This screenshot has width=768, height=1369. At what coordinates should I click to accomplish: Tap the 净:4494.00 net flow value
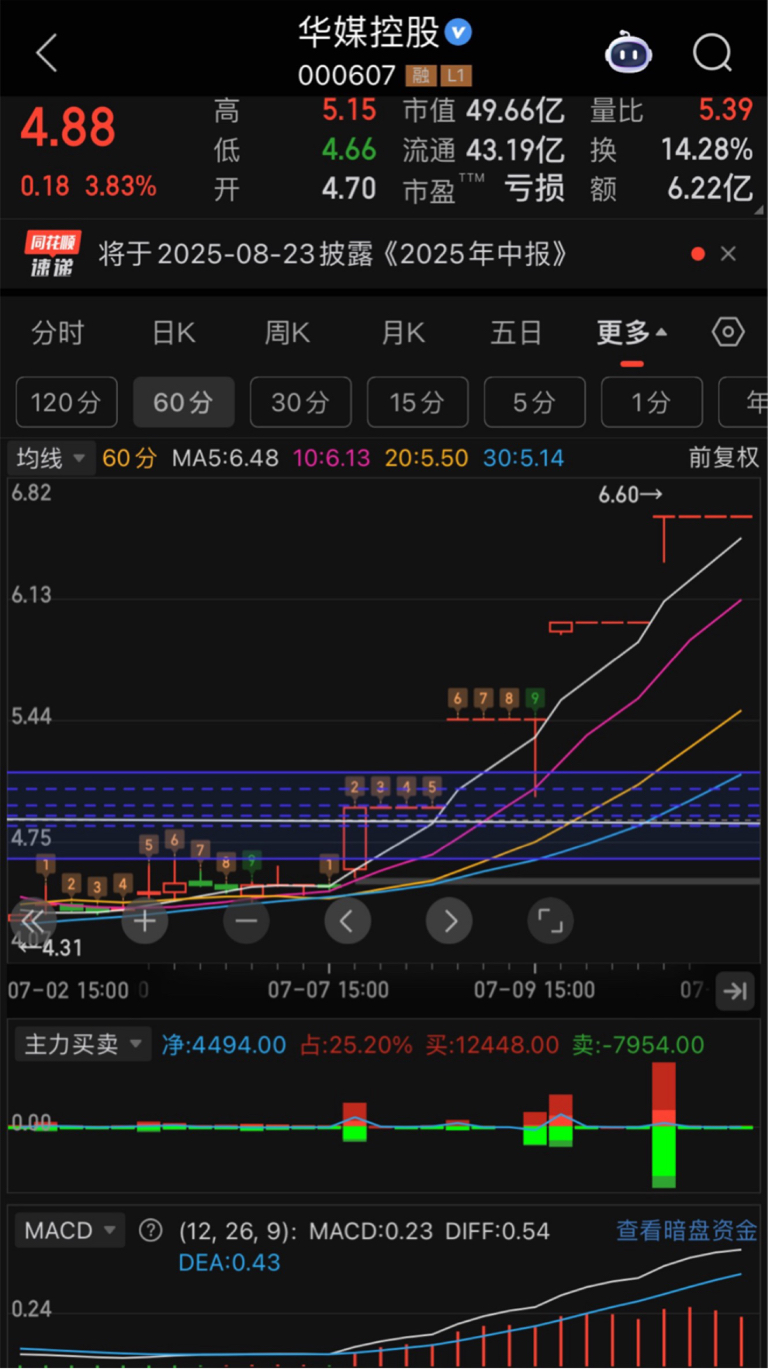tap(224, 1045)
